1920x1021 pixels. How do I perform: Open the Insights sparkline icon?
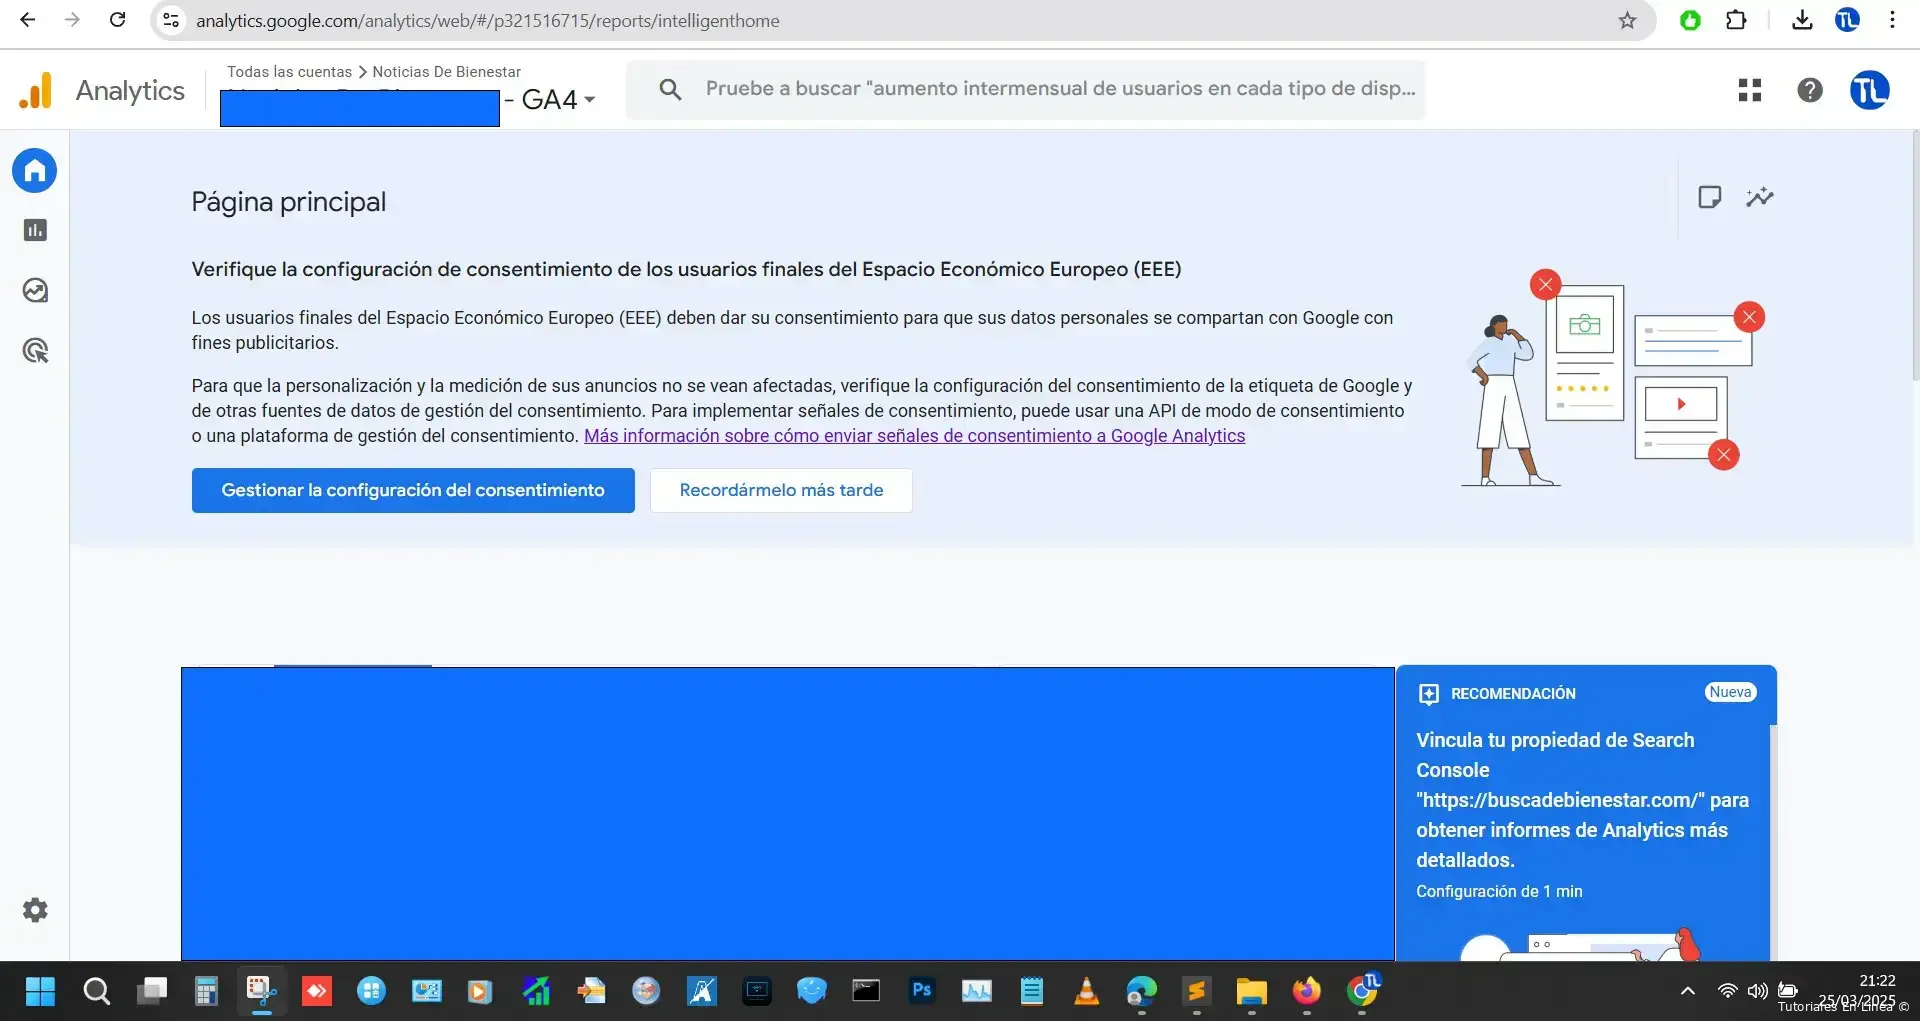1760,197
